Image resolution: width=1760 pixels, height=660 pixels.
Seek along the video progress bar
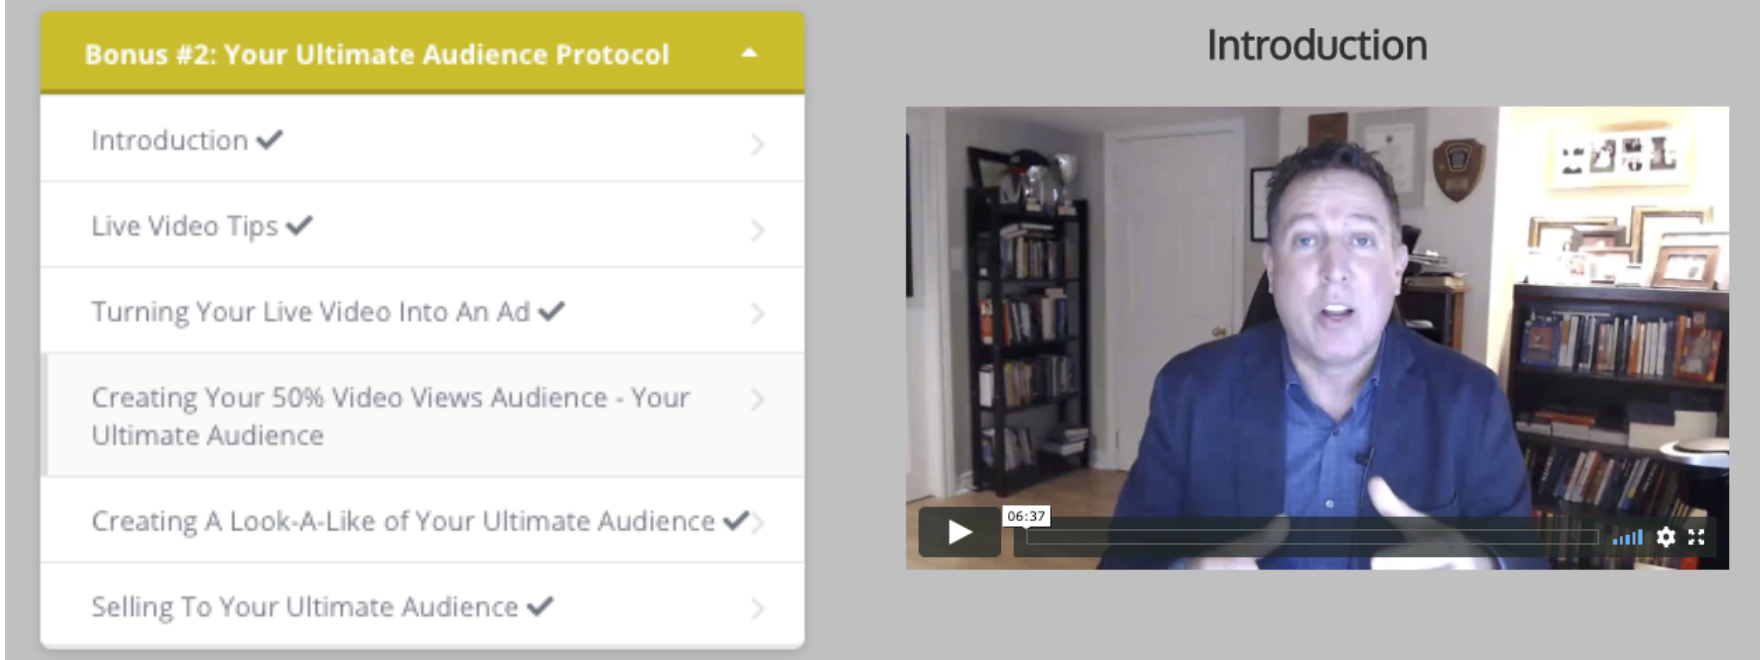tap(1312, 537)
